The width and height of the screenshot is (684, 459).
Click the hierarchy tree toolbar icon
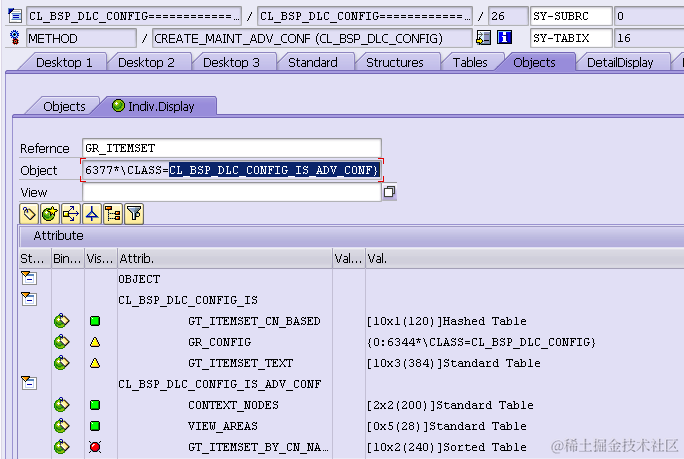click(113, 214)
